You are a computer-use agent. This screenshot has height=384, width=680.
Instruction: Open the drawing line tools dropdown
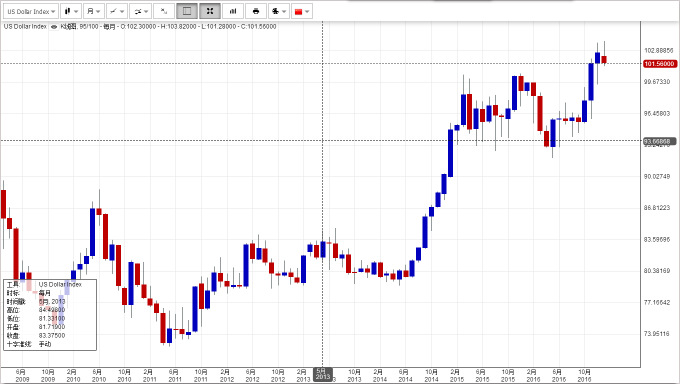(117, 11)
